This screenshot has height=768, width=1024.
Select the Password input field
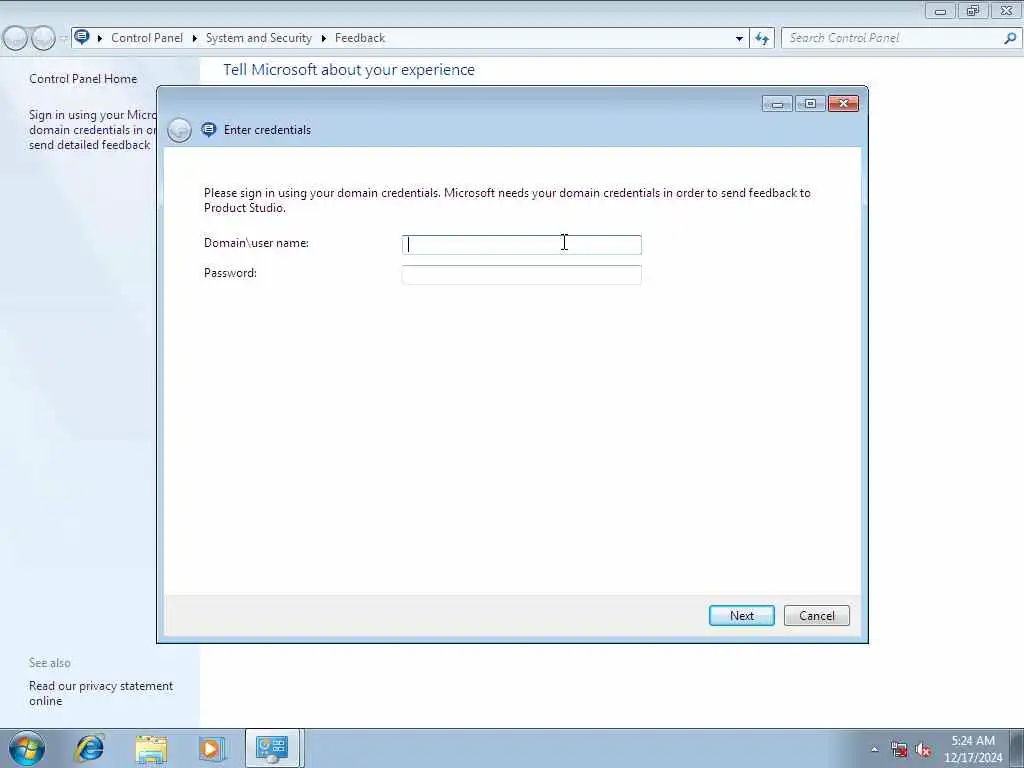pyautogui.click(x=521, y=274)
